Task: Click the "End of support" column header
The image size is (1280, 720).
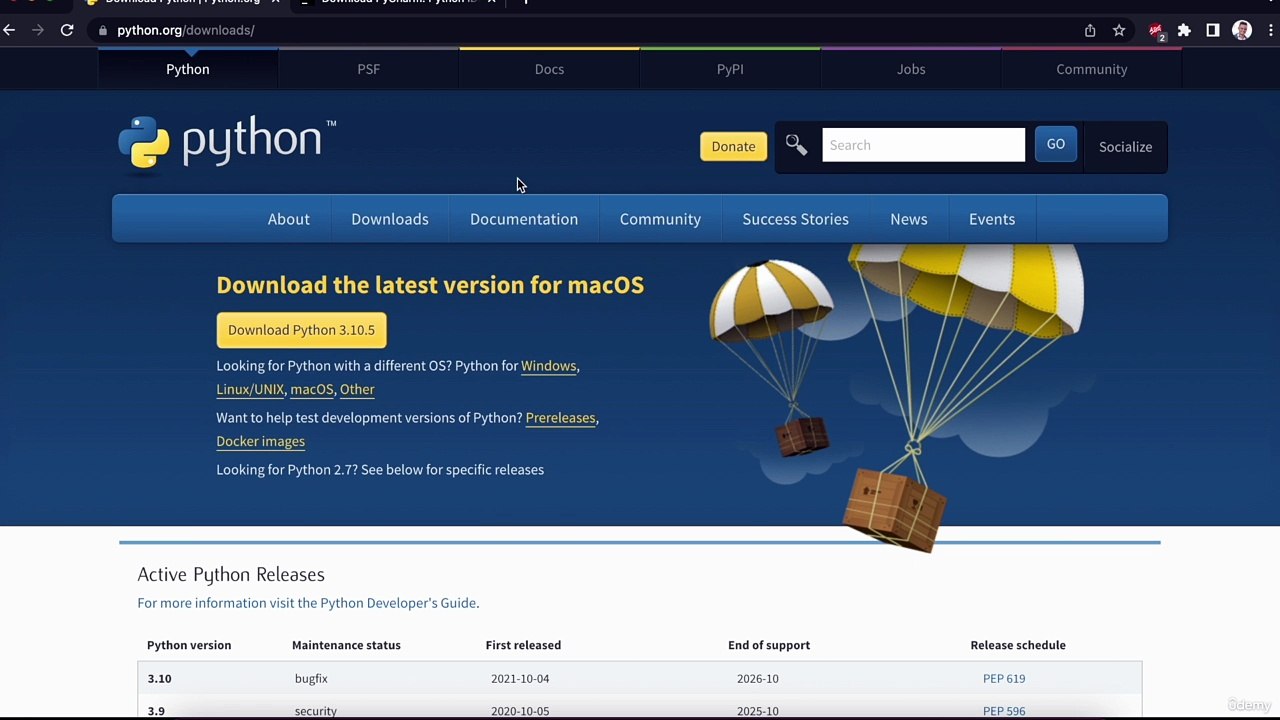Action: 769,646
